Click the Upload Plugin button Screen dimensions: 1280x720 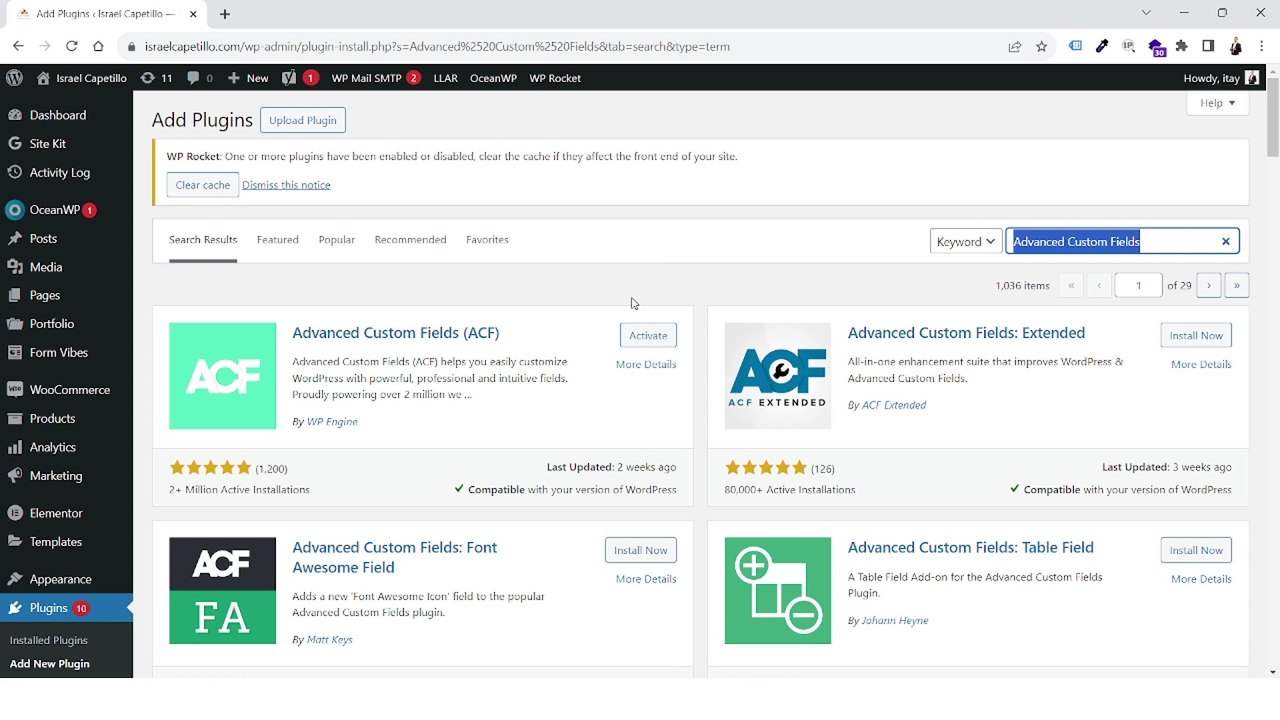pyautogui.click(x=302, y=120)
